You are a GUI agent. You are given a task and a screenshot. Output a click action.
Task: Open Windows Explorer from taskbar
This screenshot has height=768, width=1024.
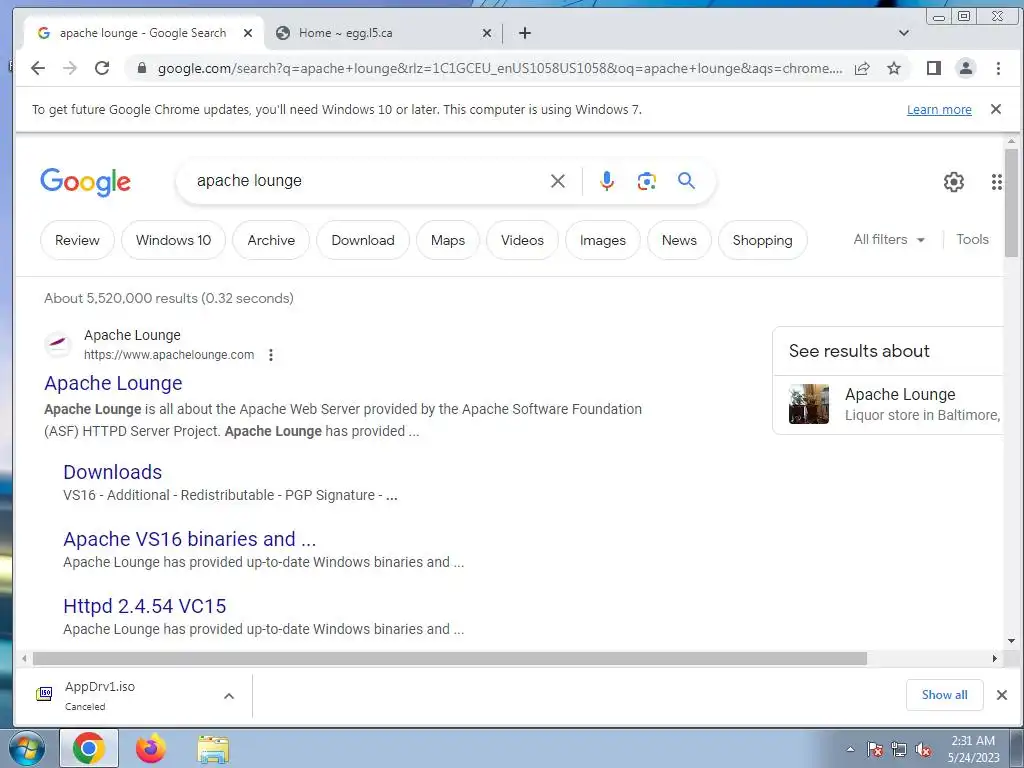pyautogui.click(x=213, y=749)
